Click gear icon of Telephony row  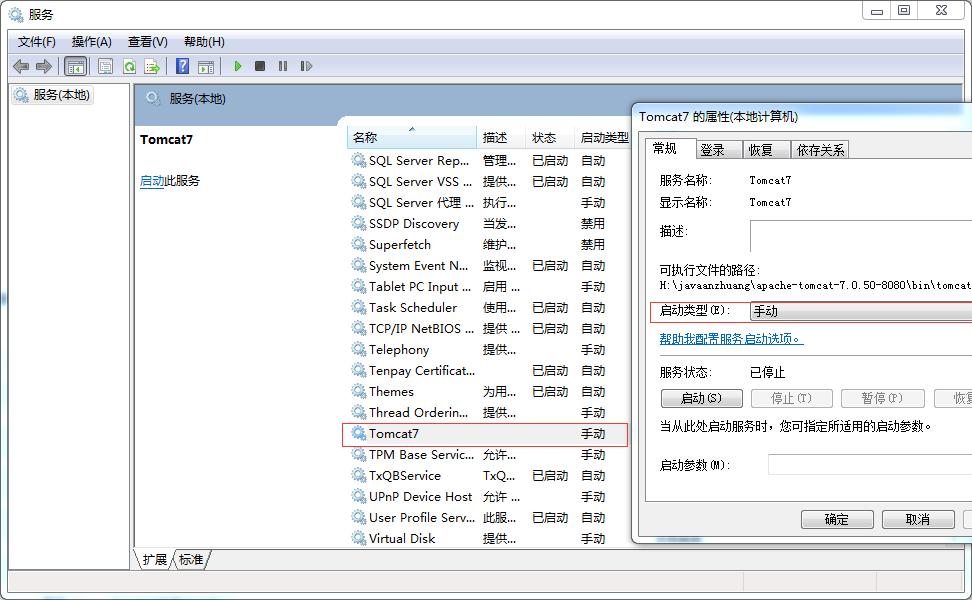pos(359,349)
